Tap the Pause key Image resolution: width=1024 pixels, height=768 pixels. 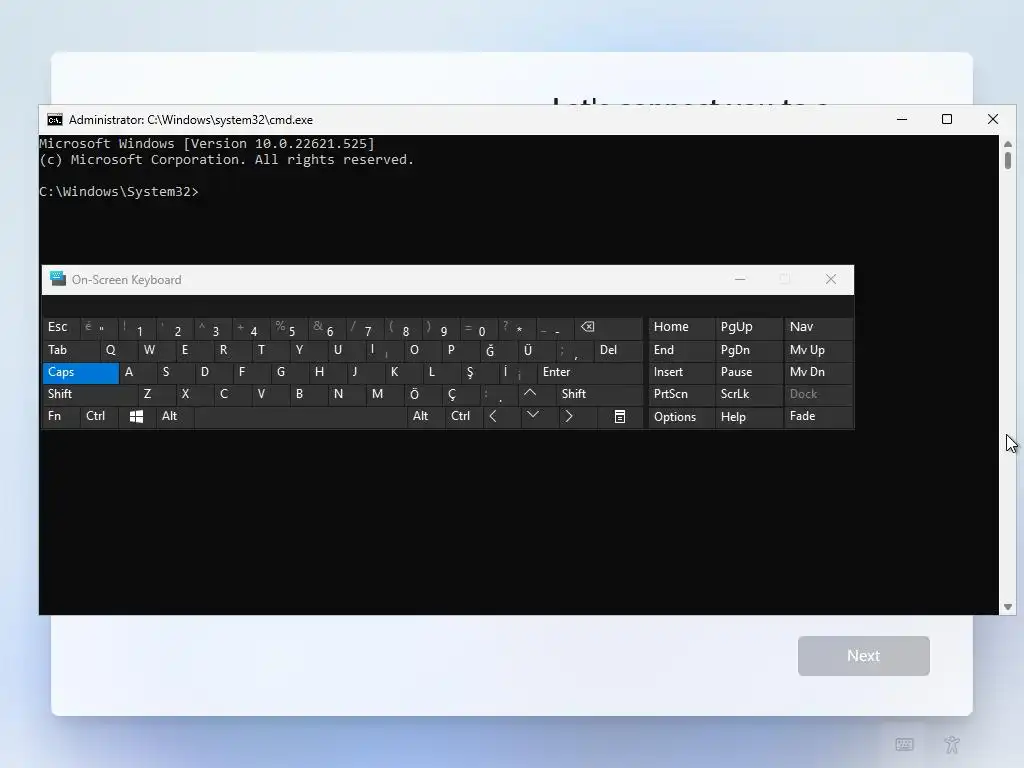point(748,372)
